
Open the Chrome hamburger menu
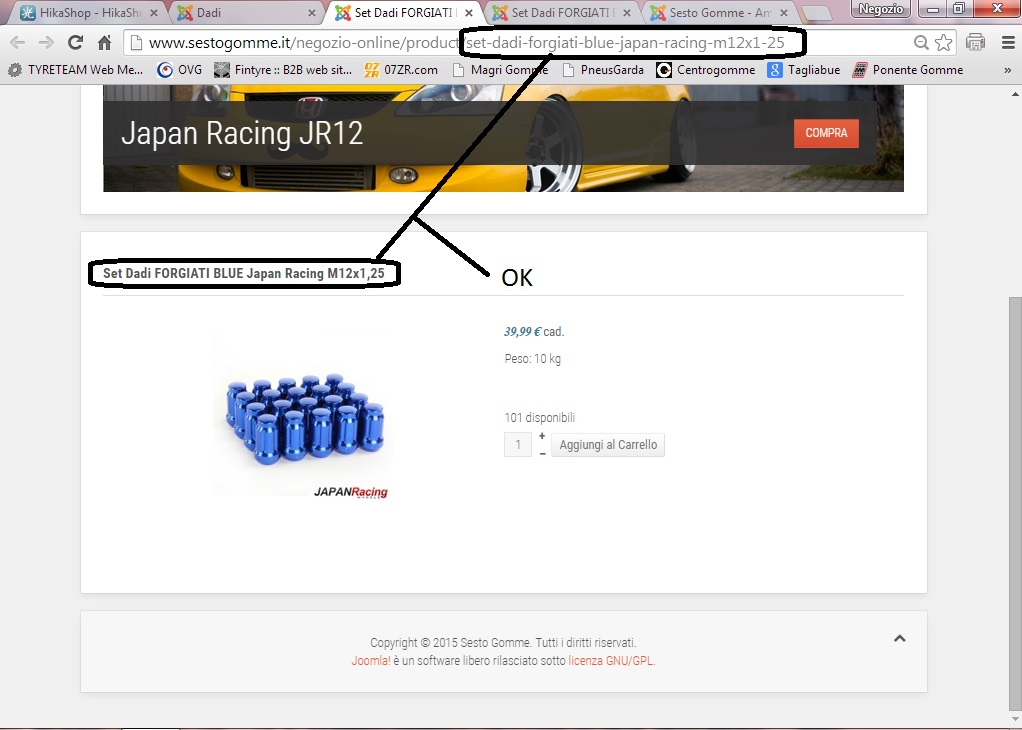(x=1008, y=43)
